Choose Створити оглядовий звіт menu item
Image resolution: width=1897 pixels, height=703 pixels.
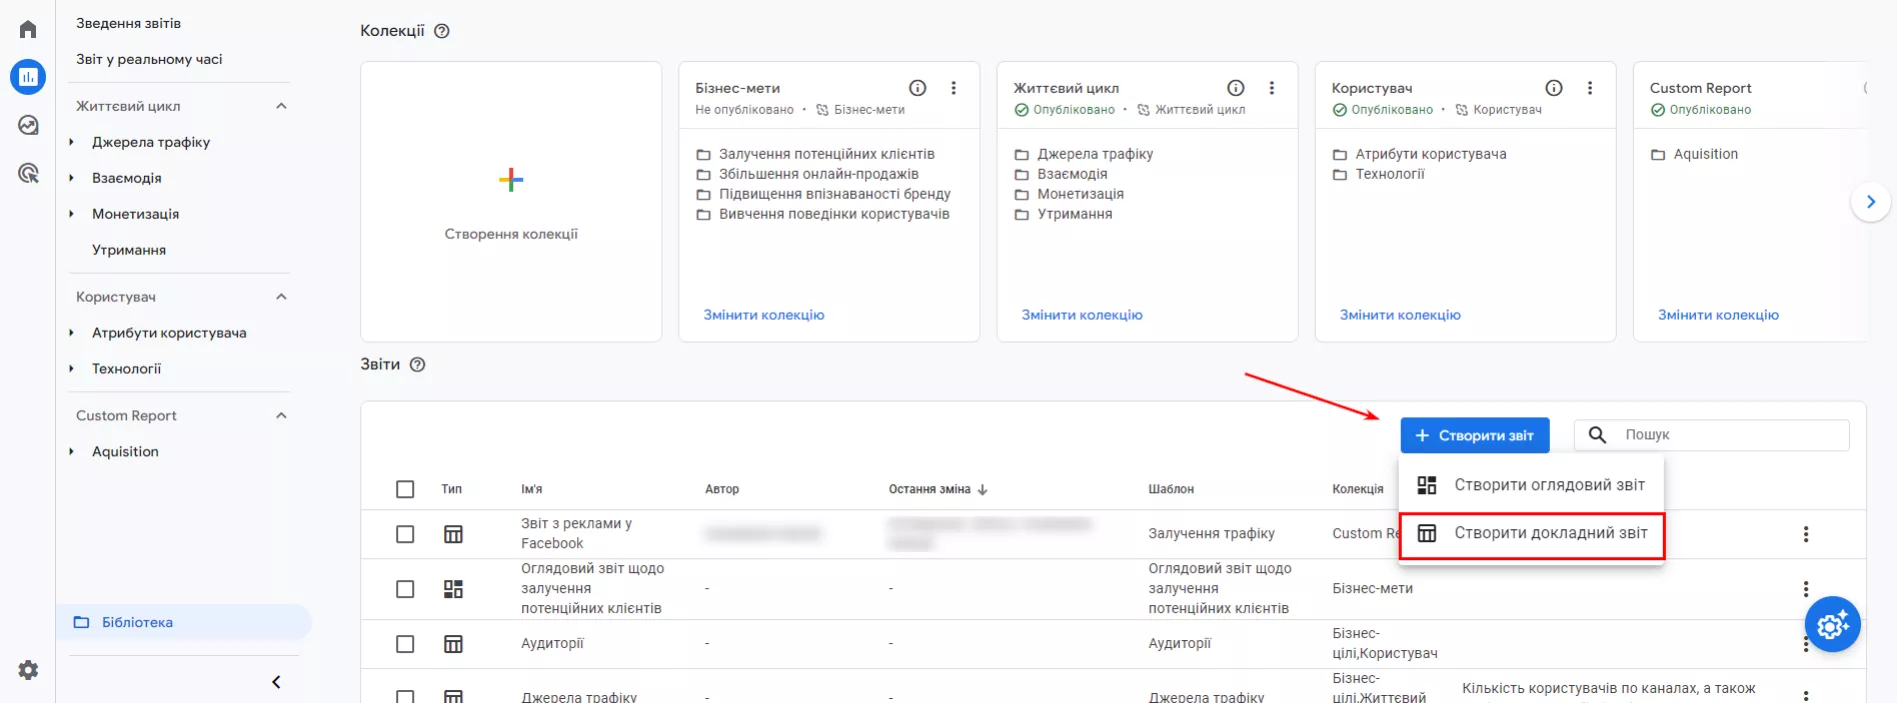click(x=1531, y=485)
